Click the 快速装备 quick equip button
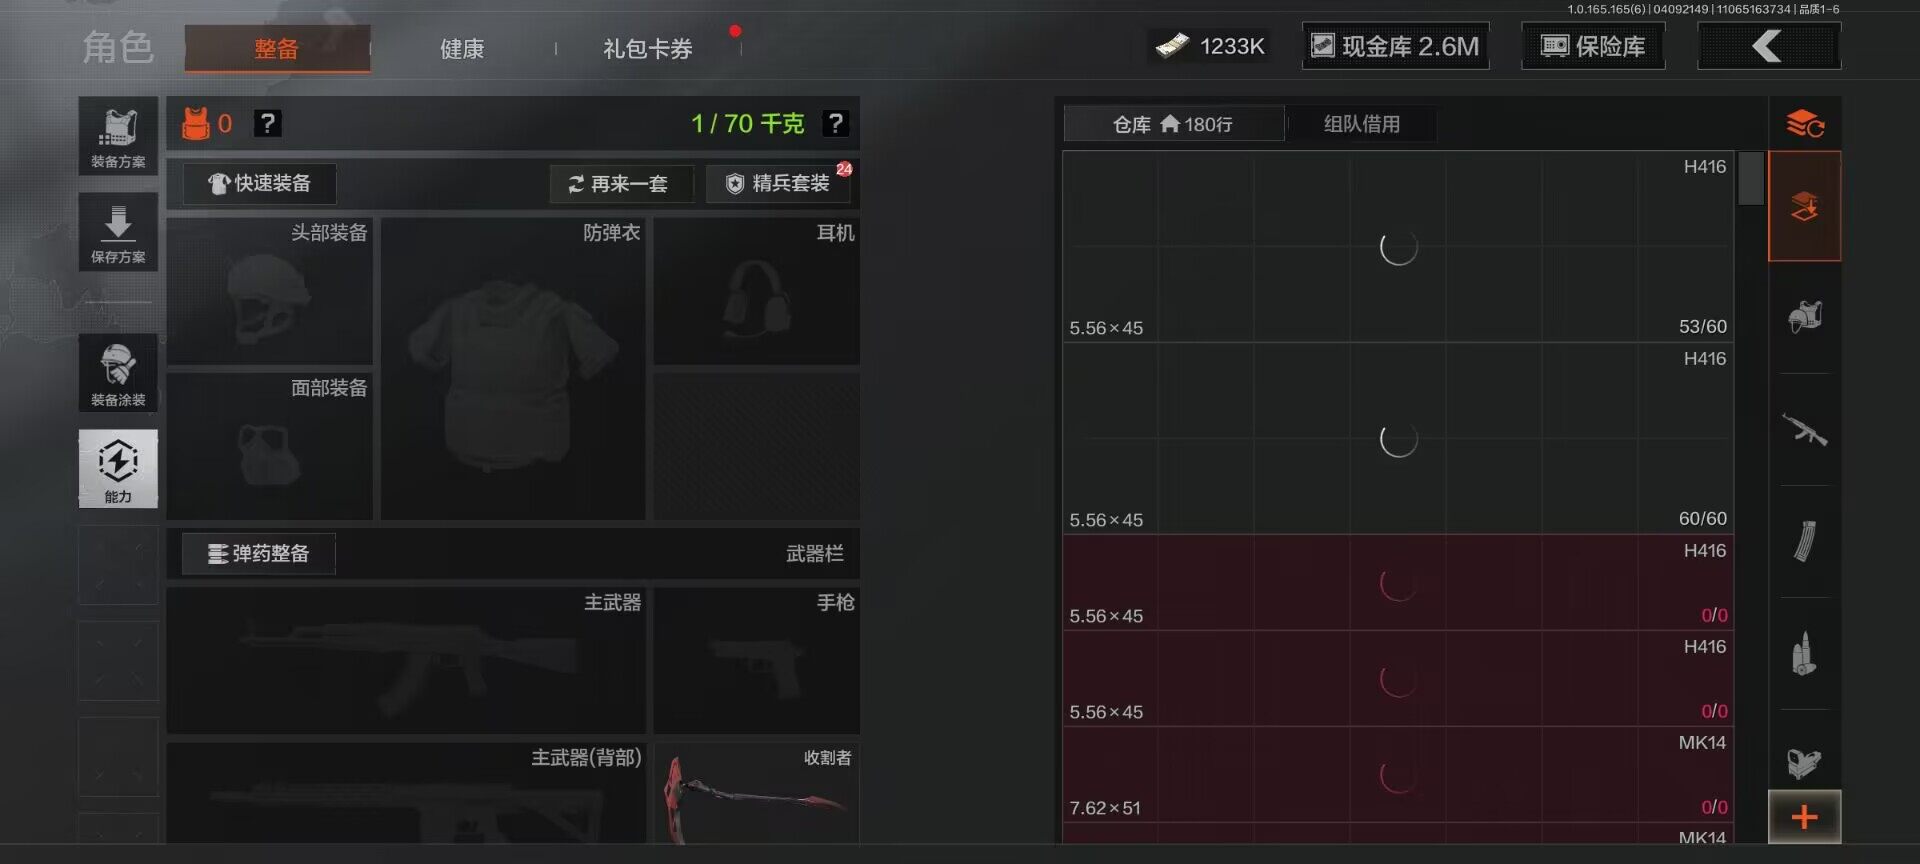Viewport: 1920px width, 864px height. point(259,184)
